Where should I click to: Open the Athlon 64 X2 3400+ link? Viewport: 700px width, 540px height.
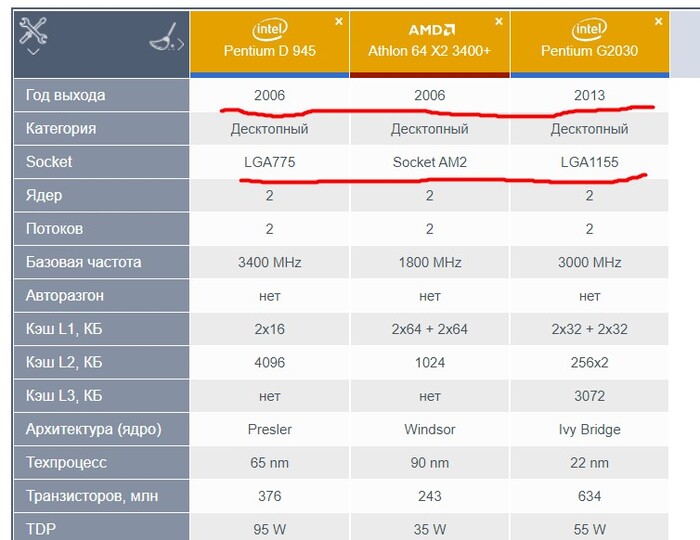point(430,51)
